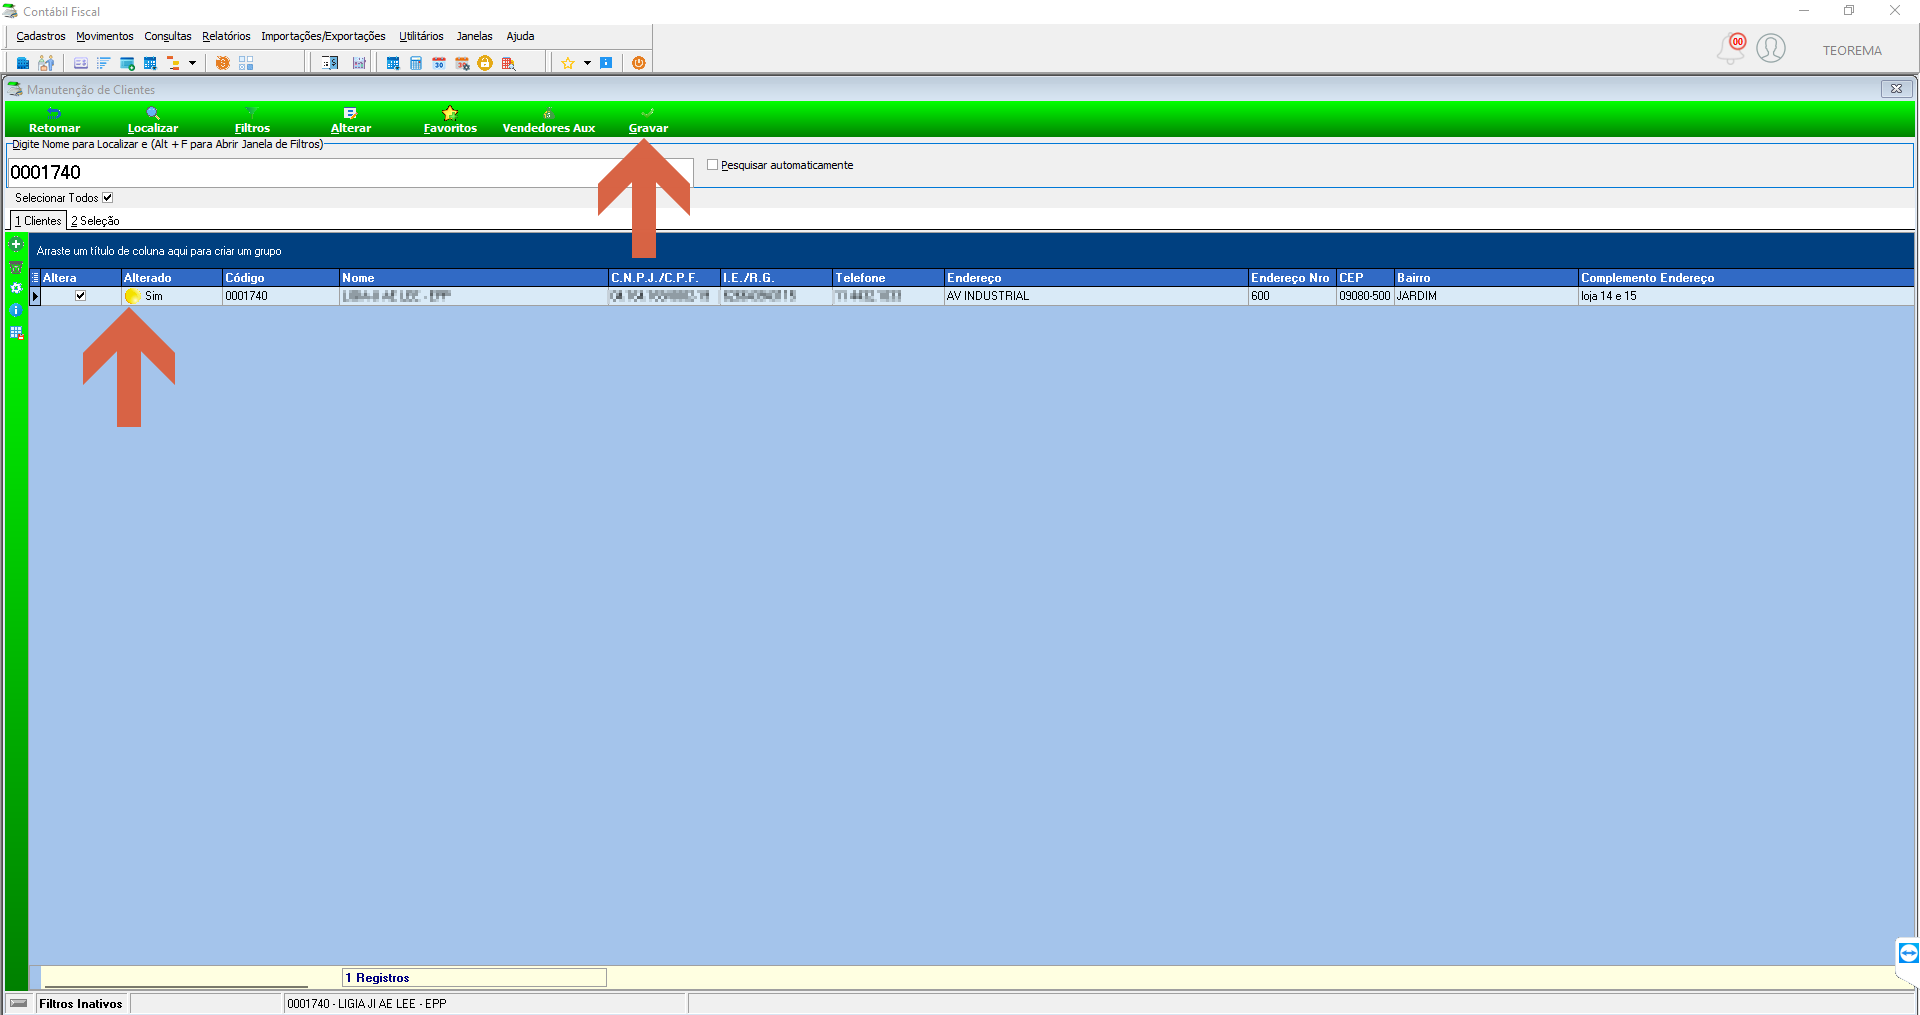Click the orange dollar coin toolbar icon
The height and width of the screenshot is (1015, 1920).
point(222,63)
